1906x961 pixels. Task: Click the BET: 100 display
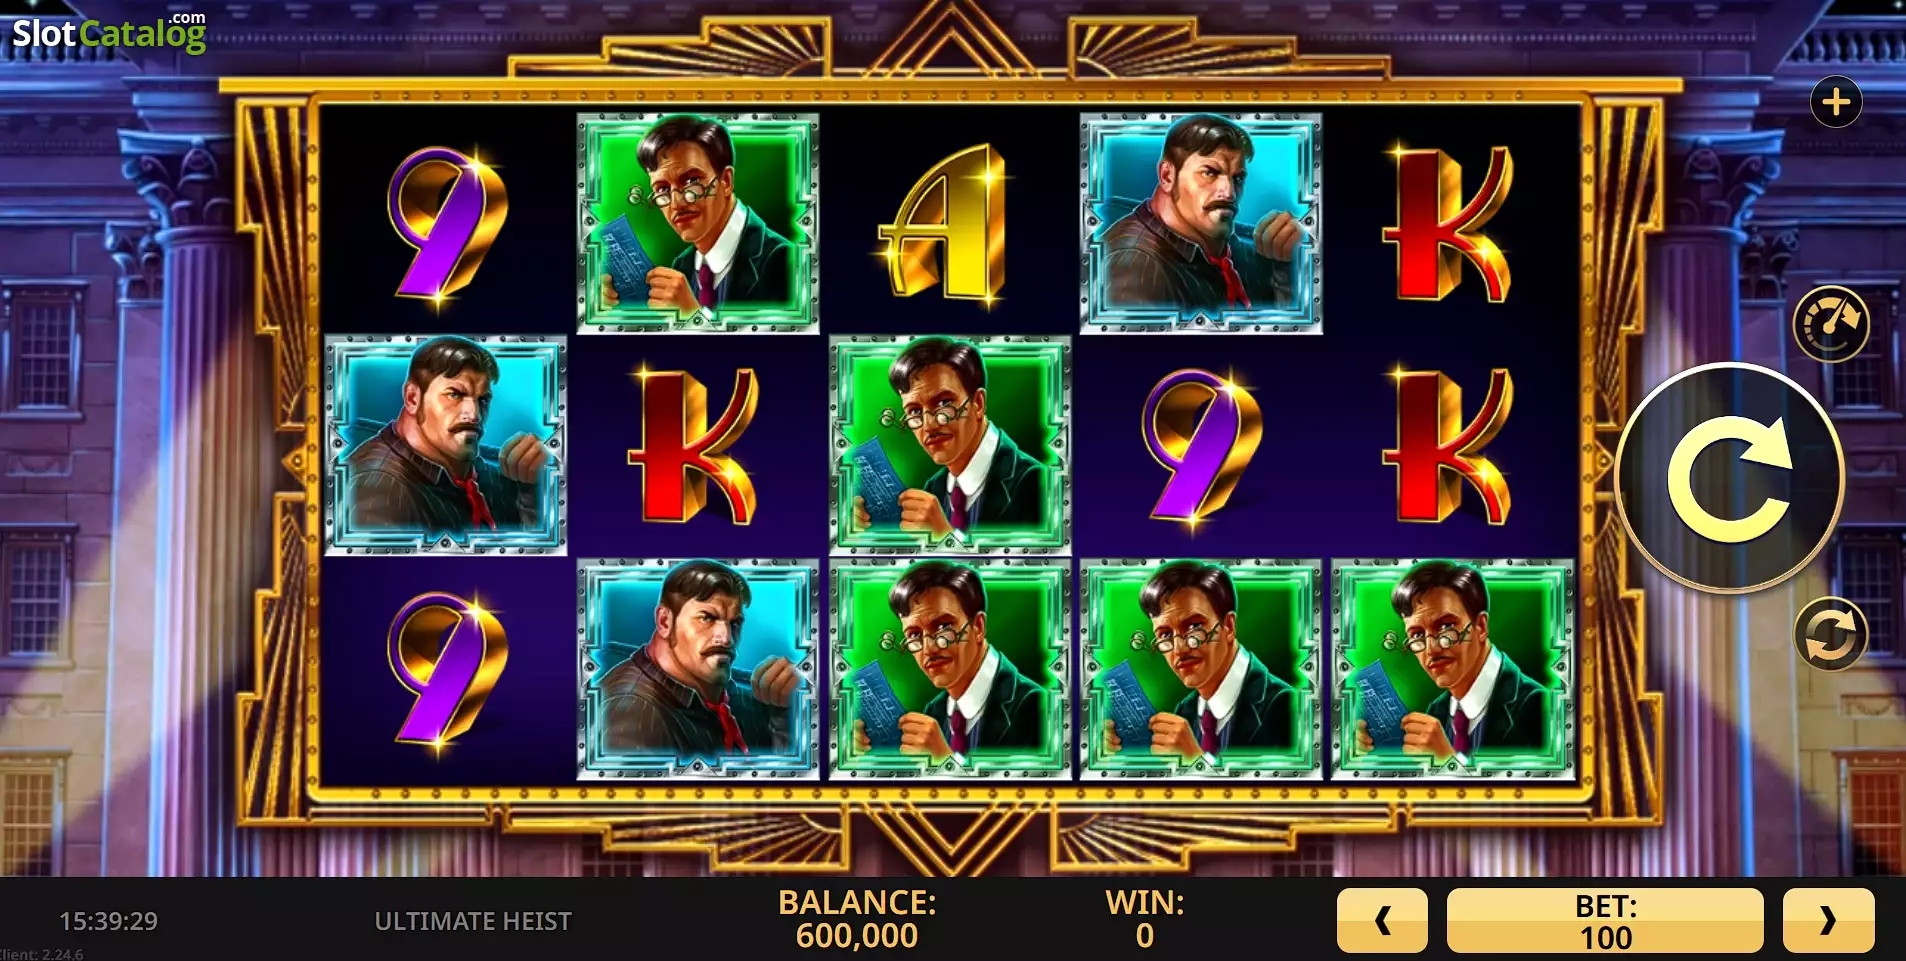(1605, 920)
